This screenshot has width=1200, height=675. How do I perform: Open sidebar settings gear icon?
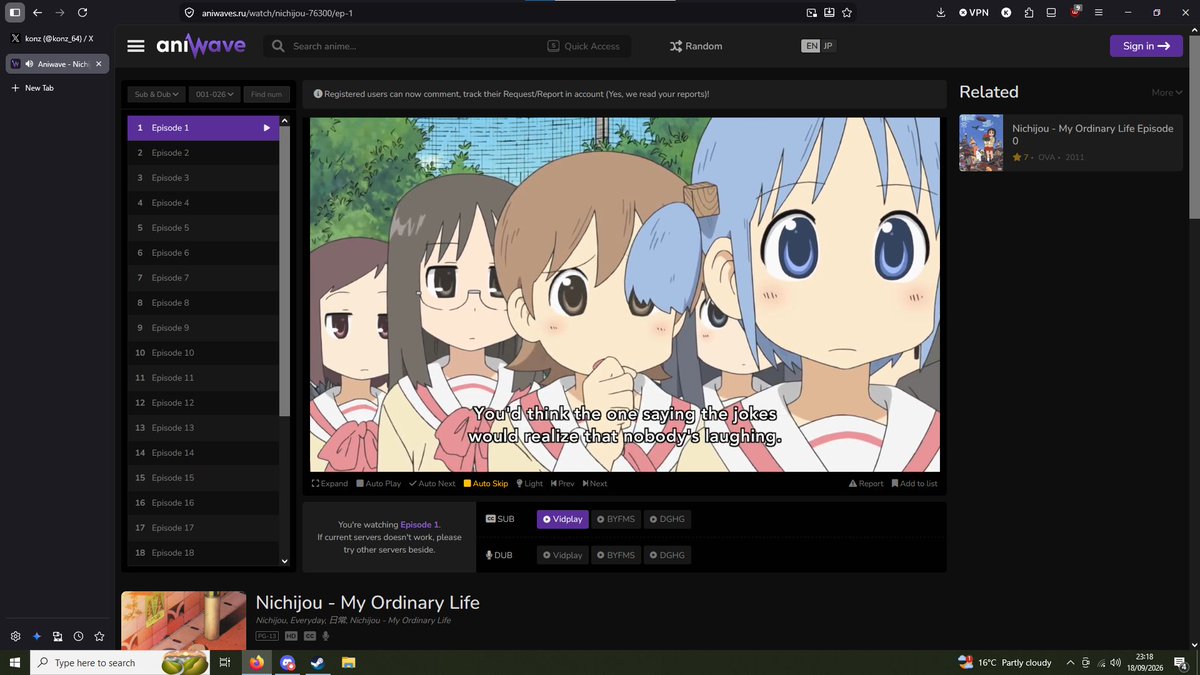(x=16, y=636)
